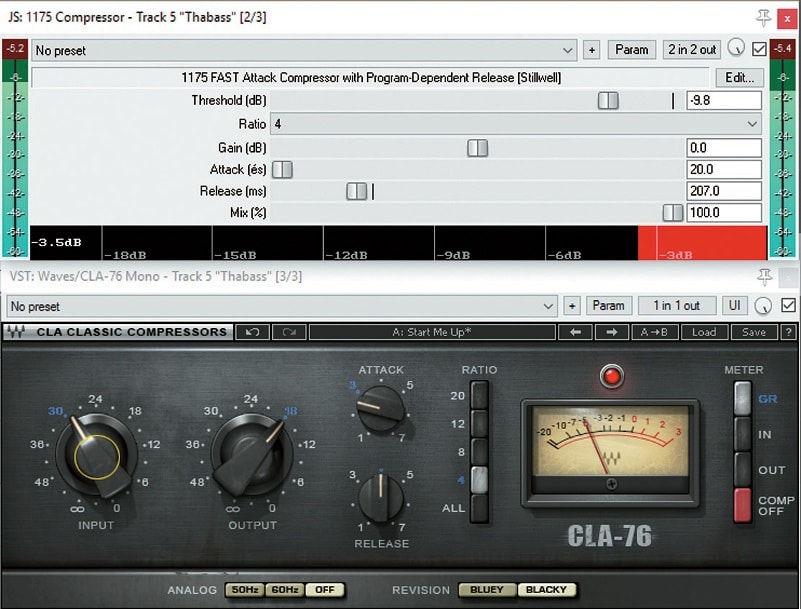Click the Waves logo in the CLA toolbar
The height and width of the screenshot is (609, 801).
click(16, 332)
